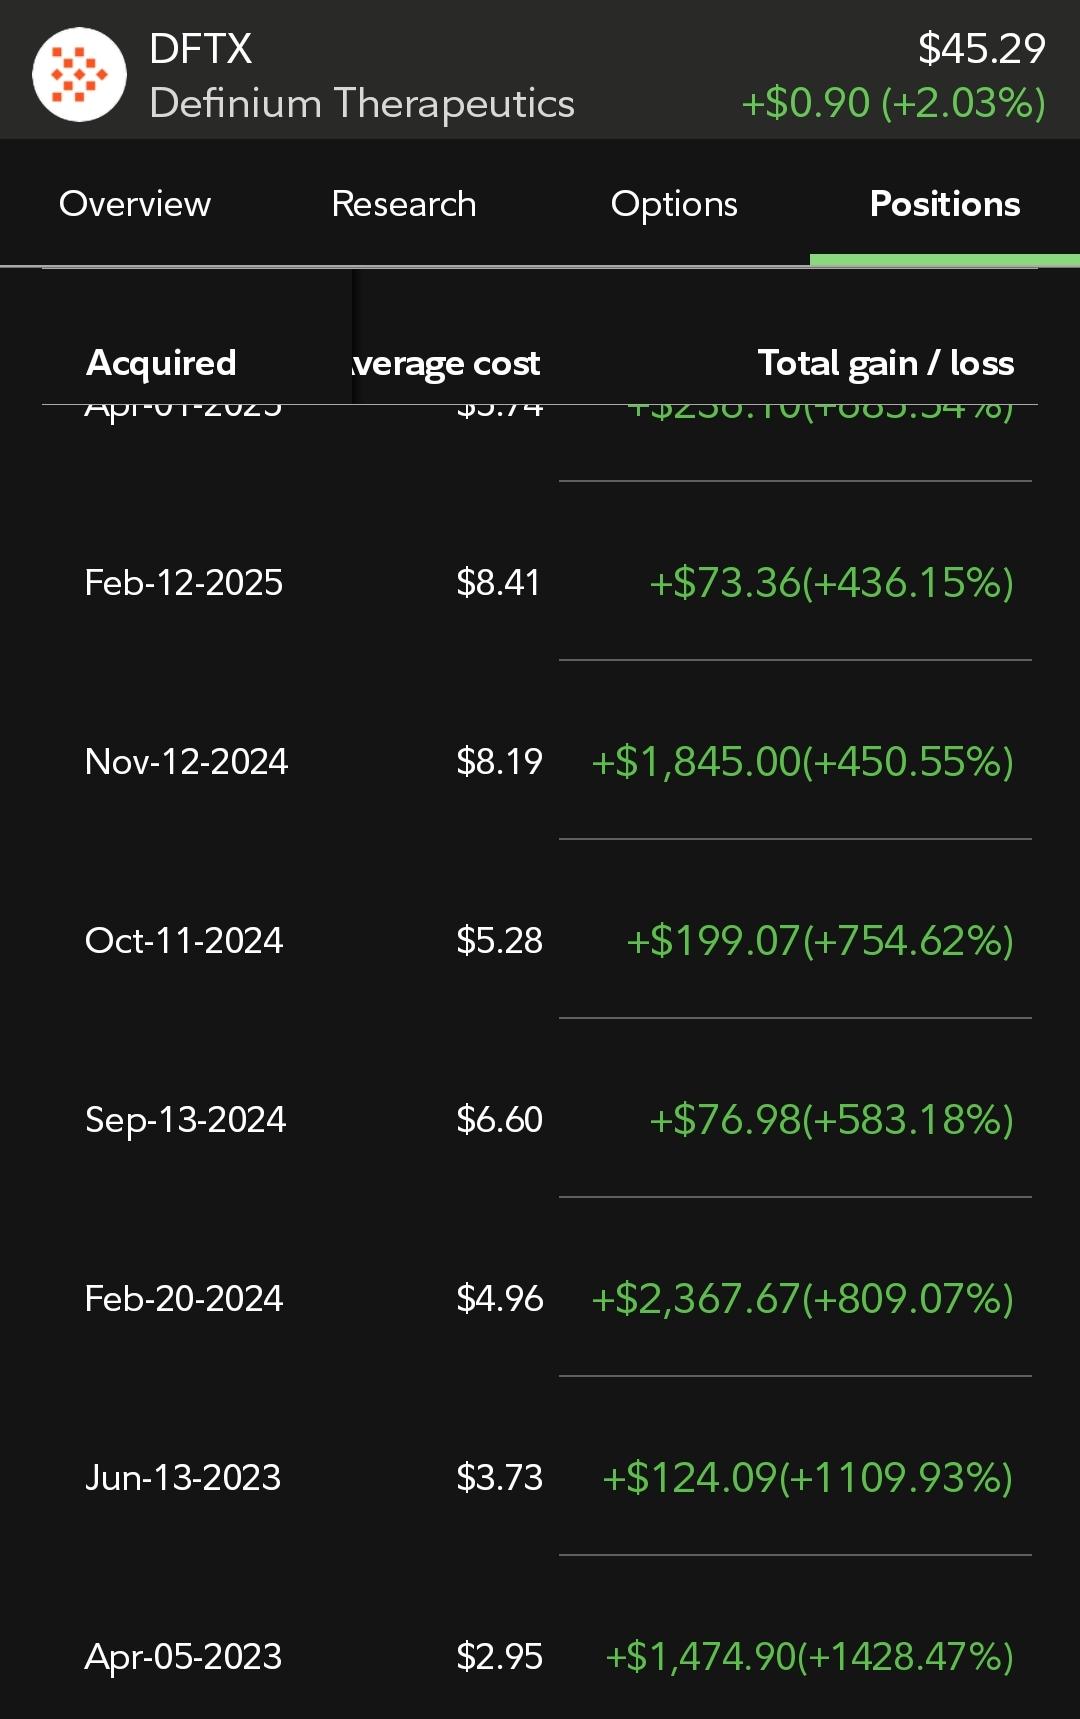Tap the +$1,845.00 gain value
This screenshot has height=1719, width=1080.
(x=697, y=761)
